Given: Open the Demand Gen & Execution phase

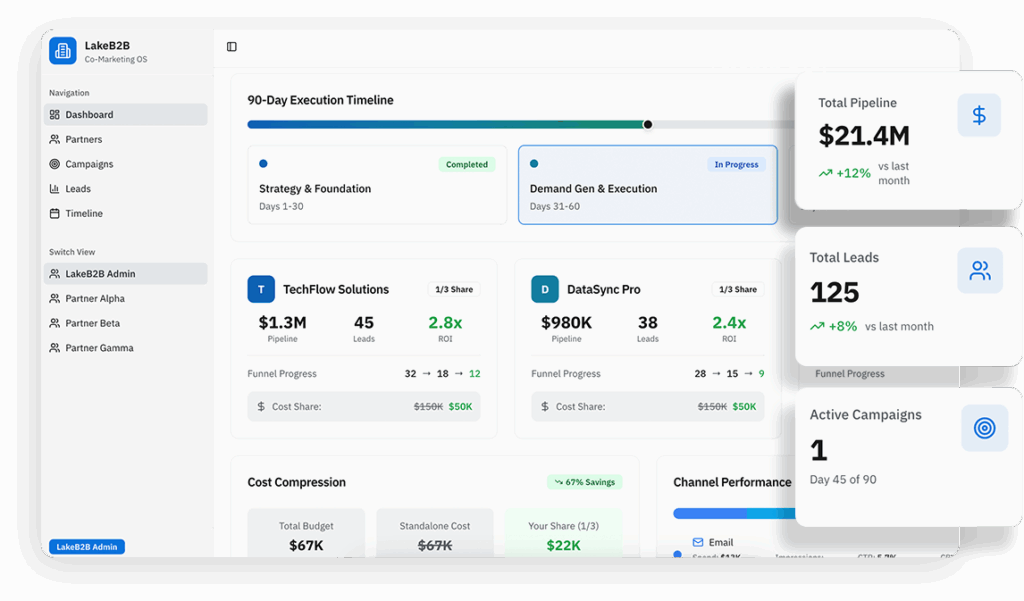Looking at the screenshot, I should (x=647, y=185).
